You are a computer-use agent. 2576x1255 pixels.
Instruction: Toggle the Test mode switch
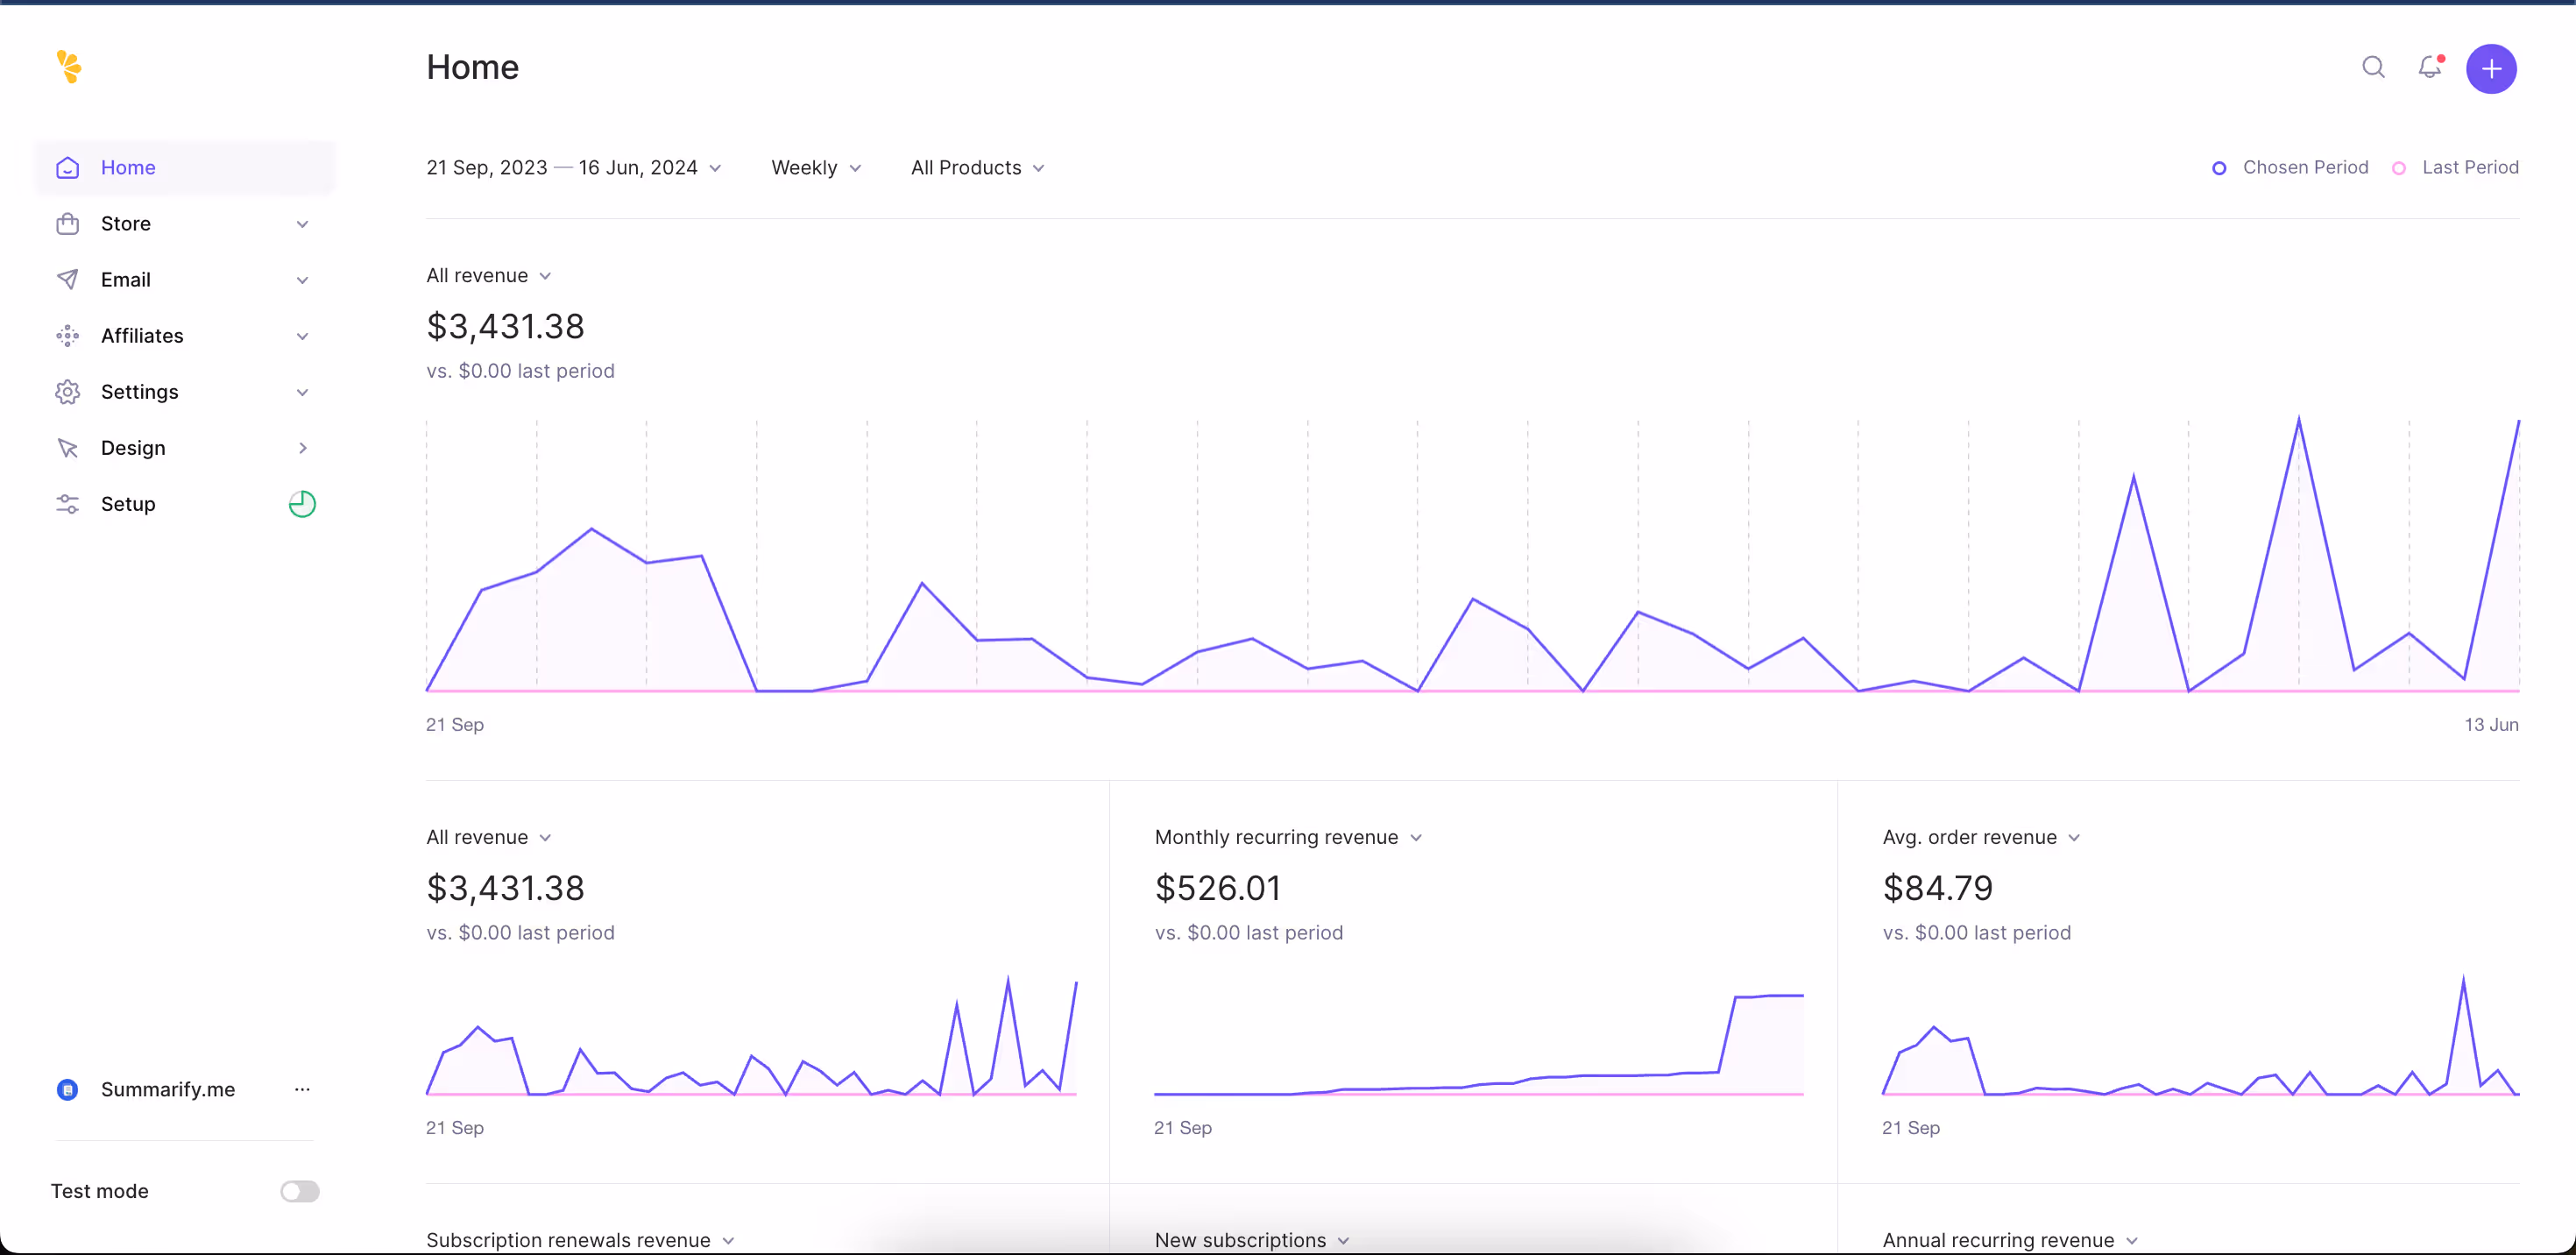pyautogui.click(x=299, y=1191)
